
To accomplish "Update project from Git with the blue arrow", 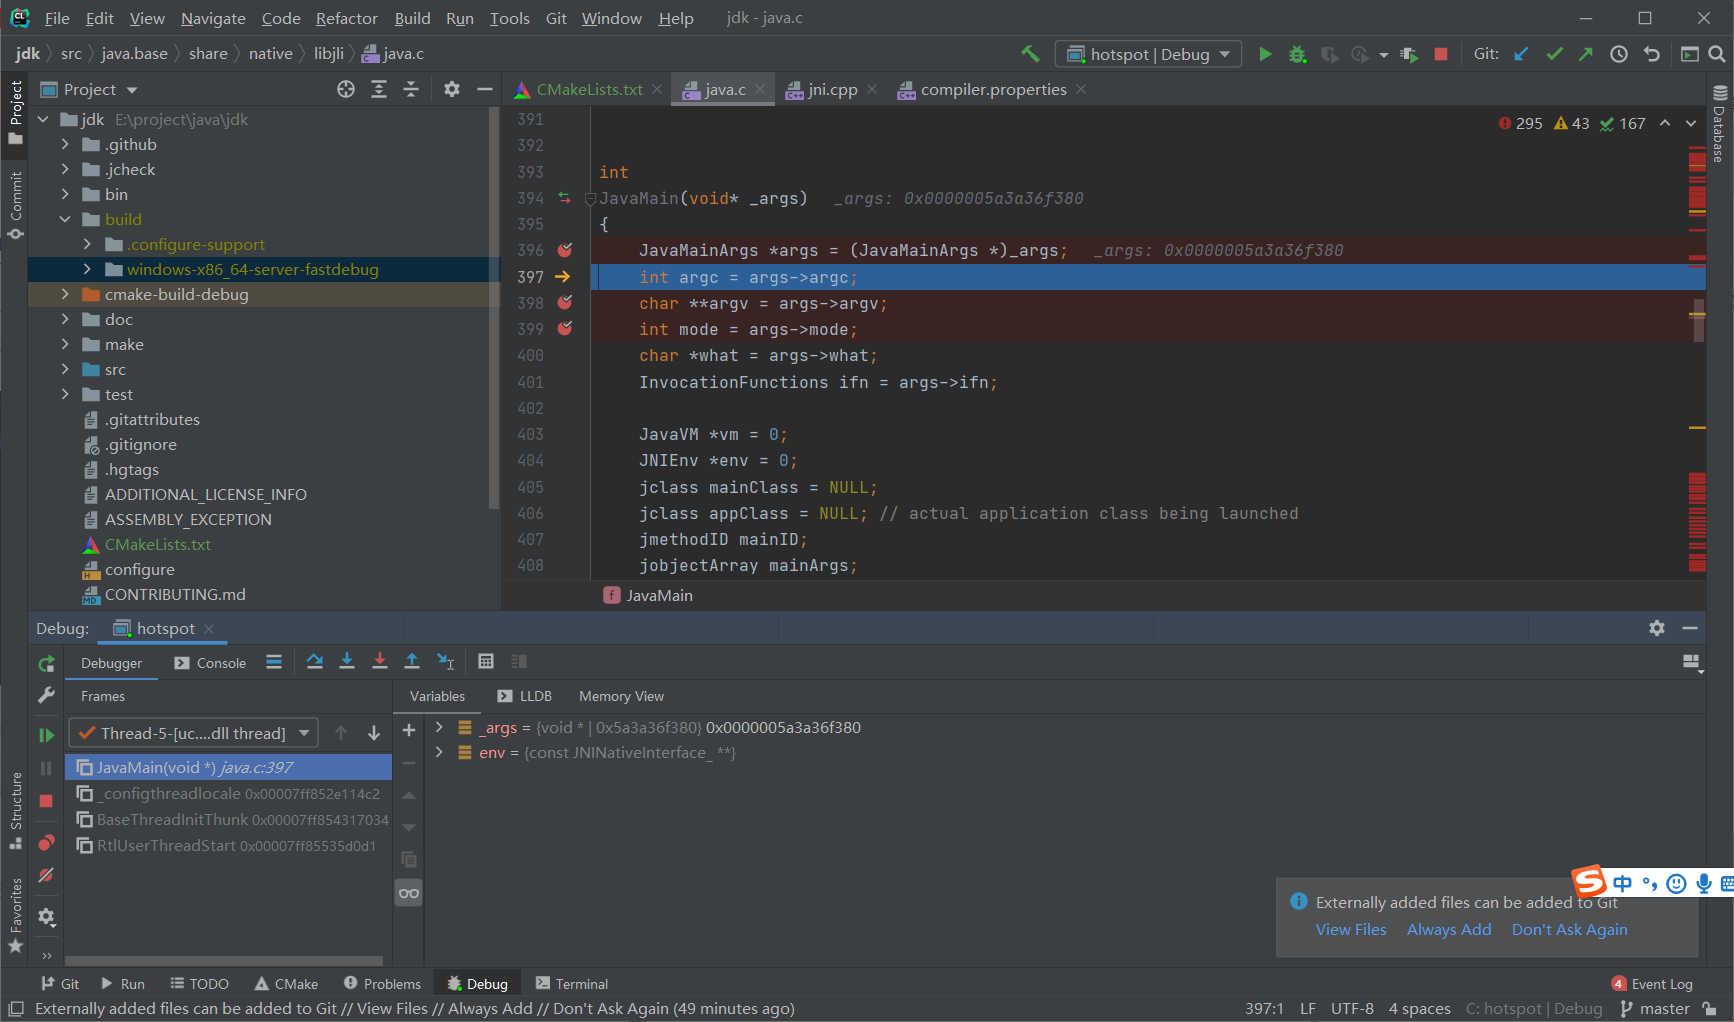I will (x=1521, y=54).
